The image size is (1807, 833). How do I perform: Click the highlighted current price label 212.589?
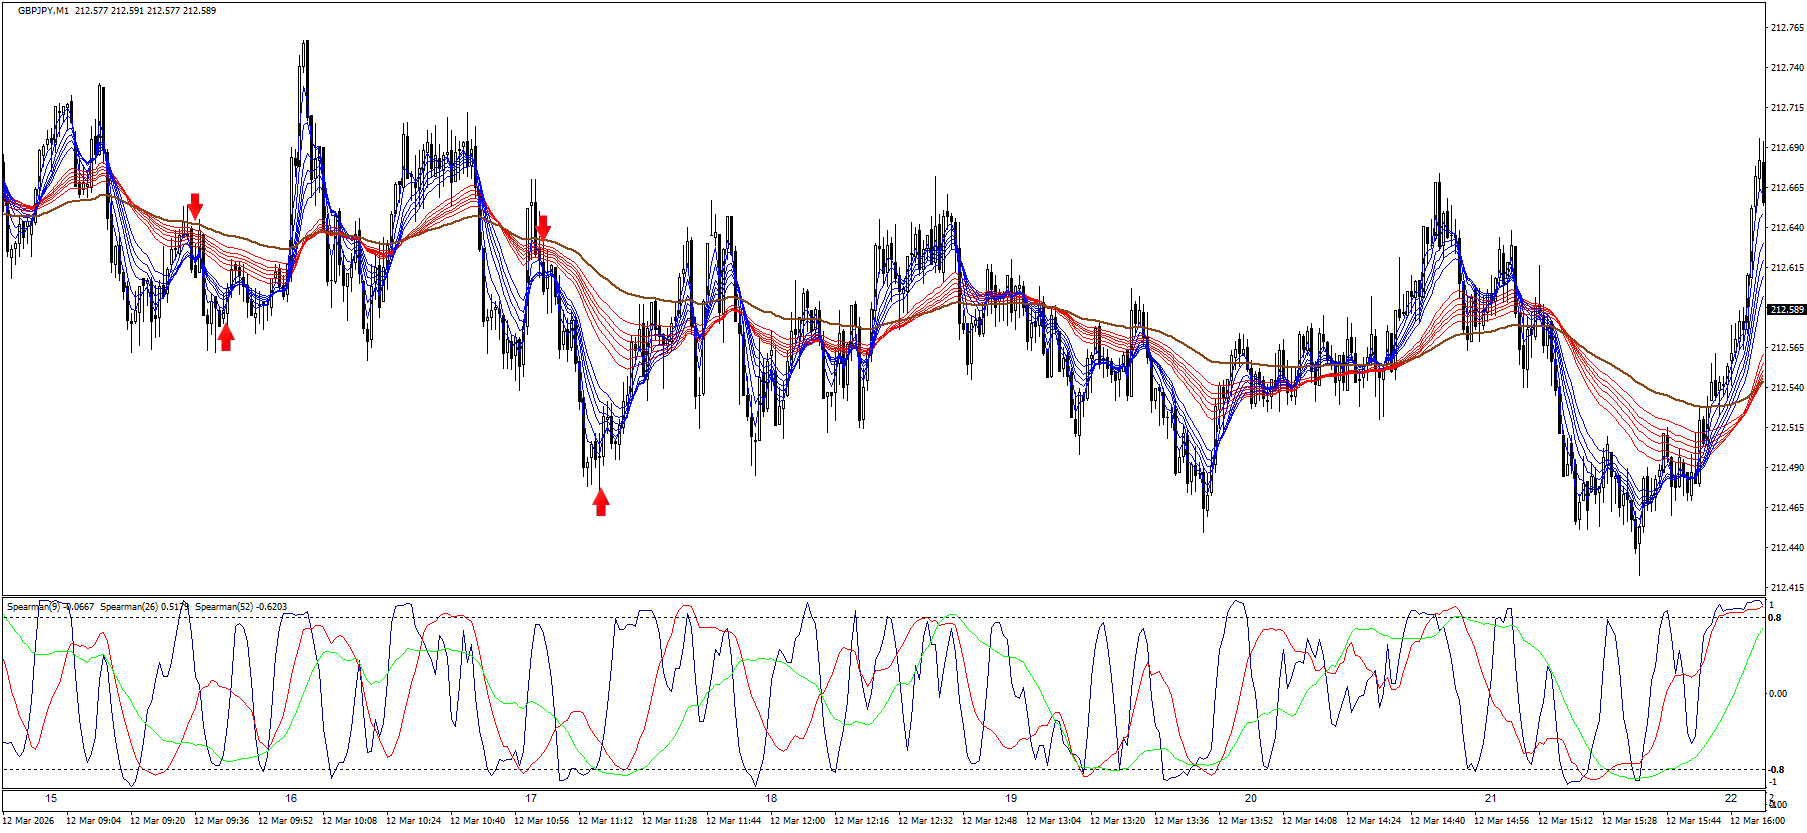click(x=1786, y=309)
